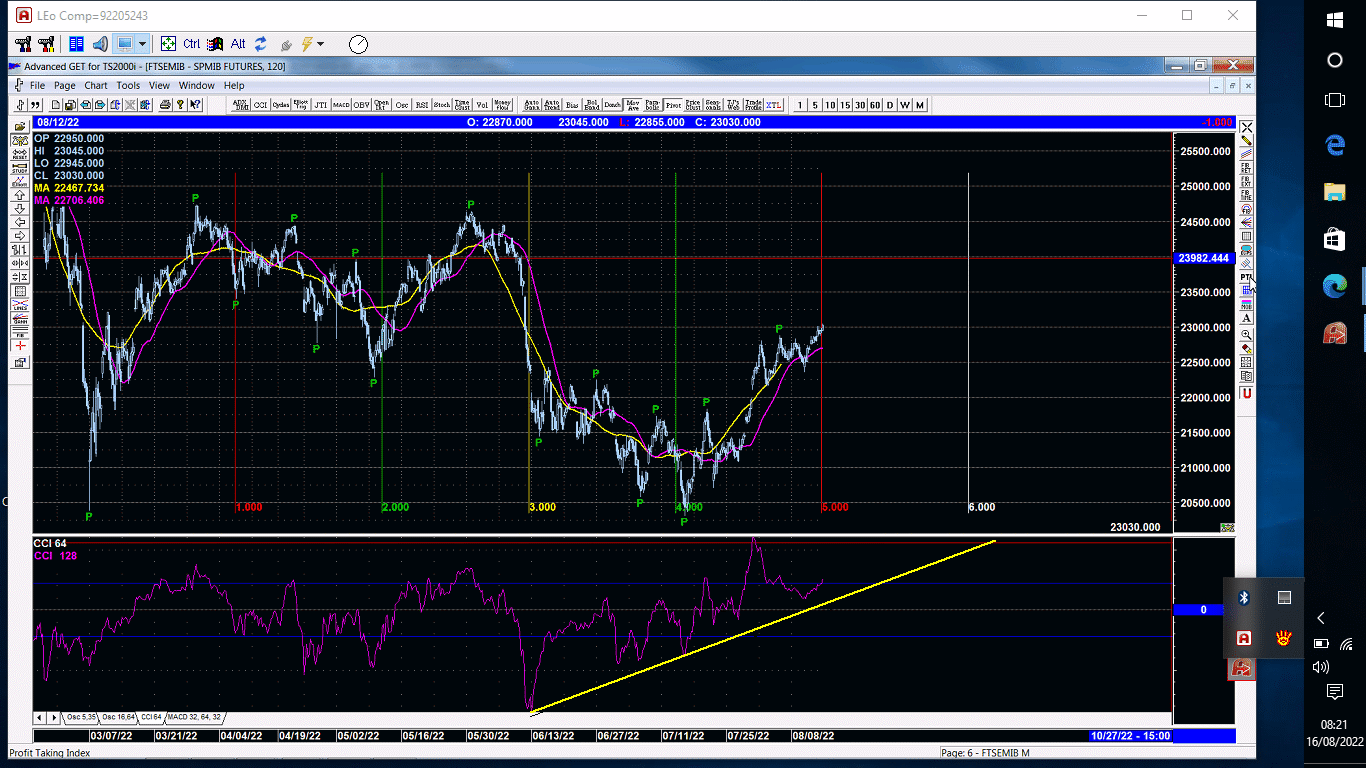Select the Gann tool in left toolbar
Screen dimensions: 1366x768
(x=20, y=318)
